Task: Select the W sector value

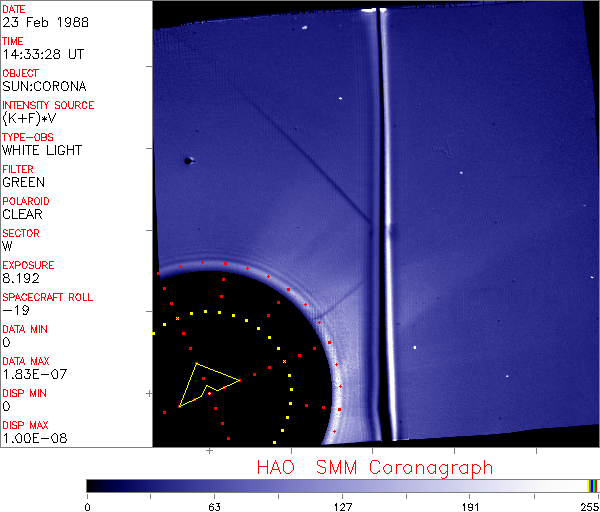Action: (x=7, y=246)
